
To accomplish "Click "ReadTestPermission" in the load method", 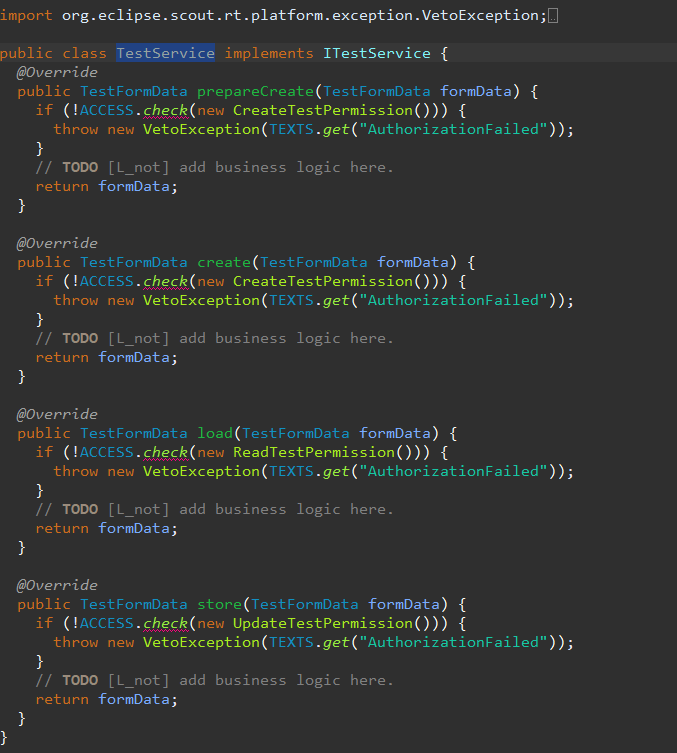I will 314,452.
